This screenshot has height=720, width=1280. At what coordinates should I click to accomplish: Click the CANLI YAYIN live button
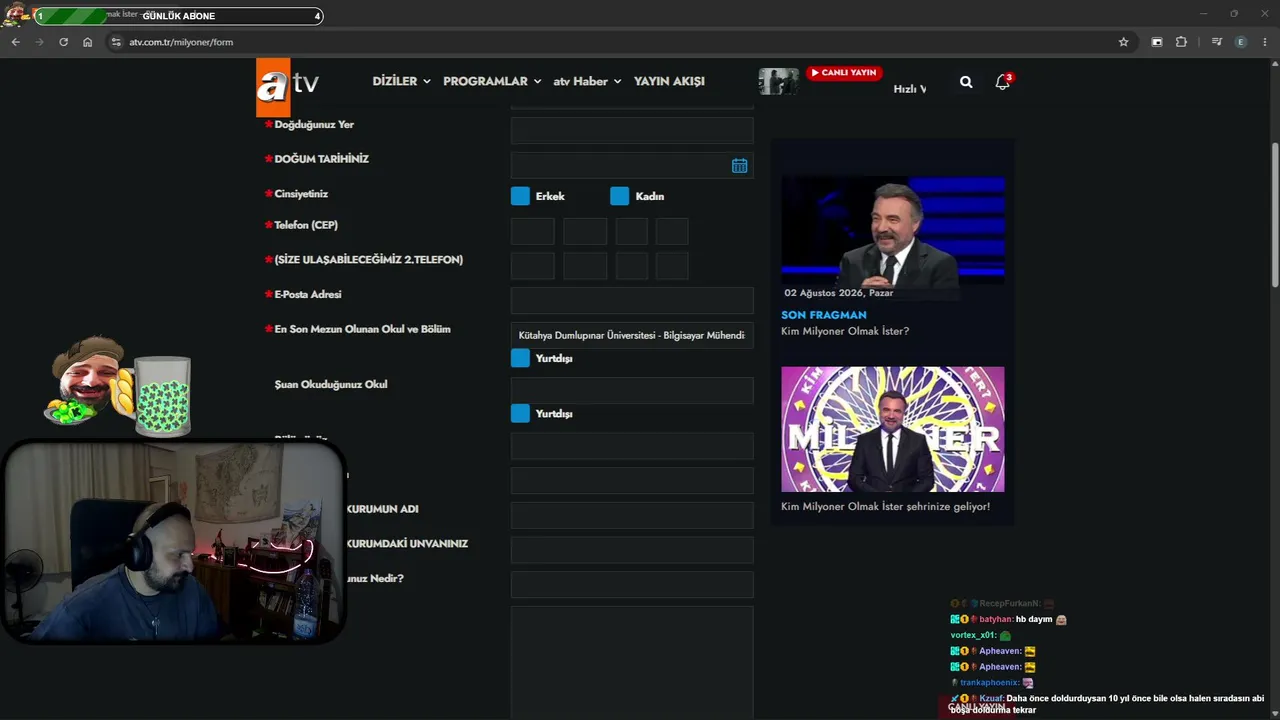click(x=844, y=73)
